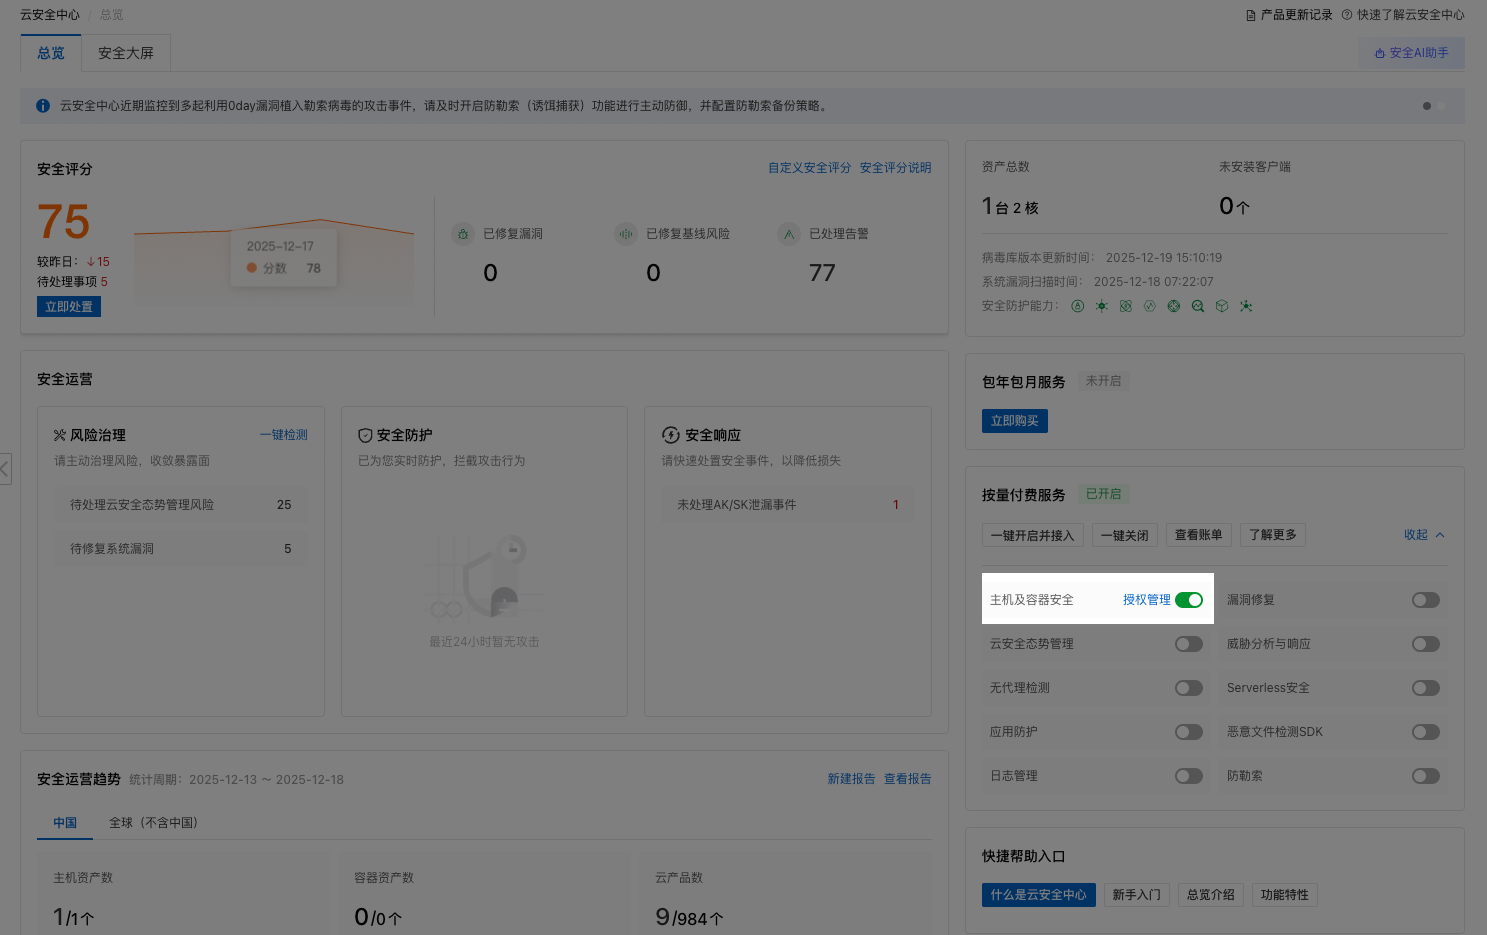Viewport: 1487px width, 935px height.
Task: Run 一键检测 in 风险治理
Action: click(284, 435)
